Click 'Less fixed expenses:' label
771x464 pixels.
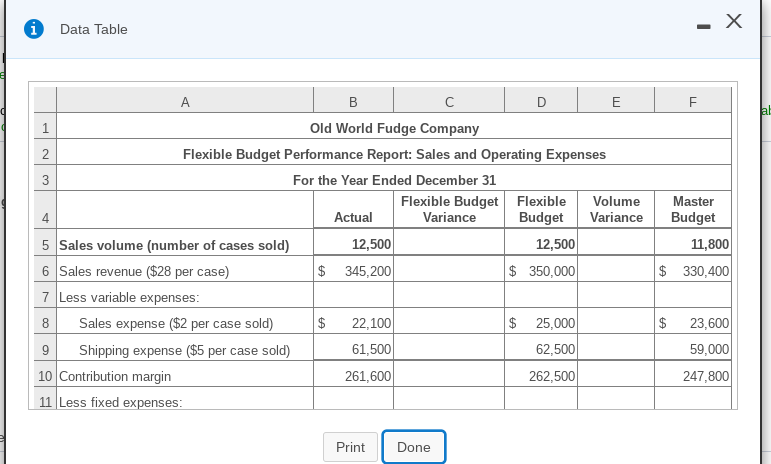coord(120,402)
